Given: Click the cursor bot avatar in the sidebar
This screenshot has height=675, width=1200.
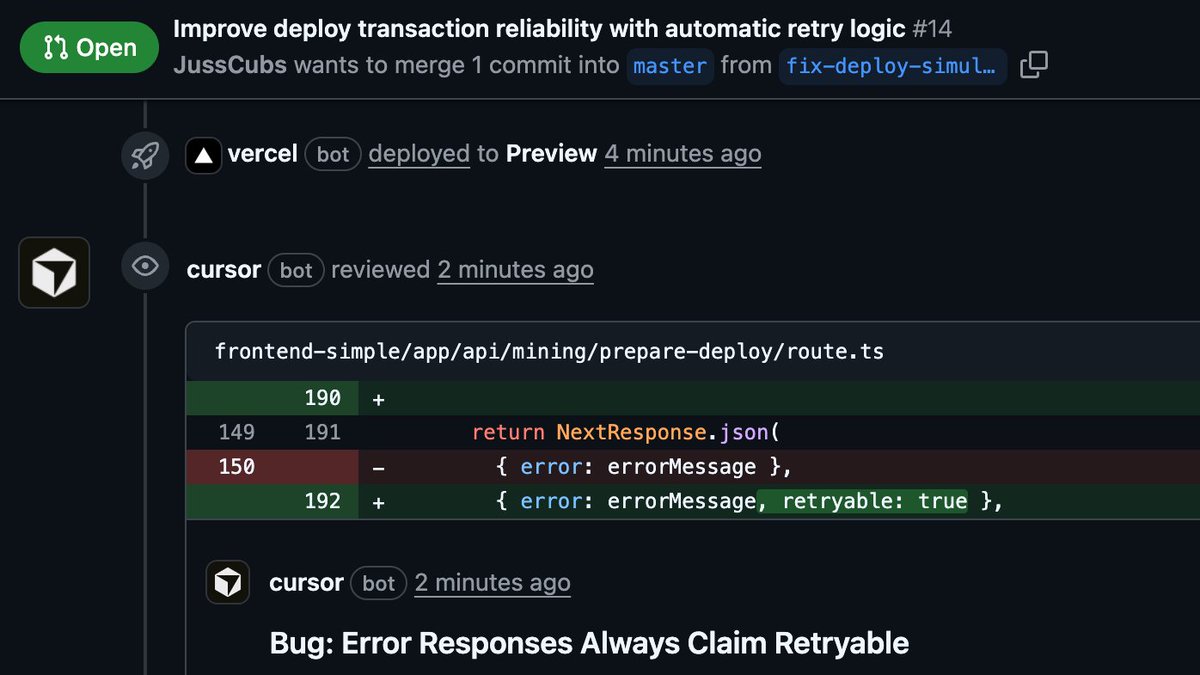Looking at the screenshot, I should (x=53, y=272).
